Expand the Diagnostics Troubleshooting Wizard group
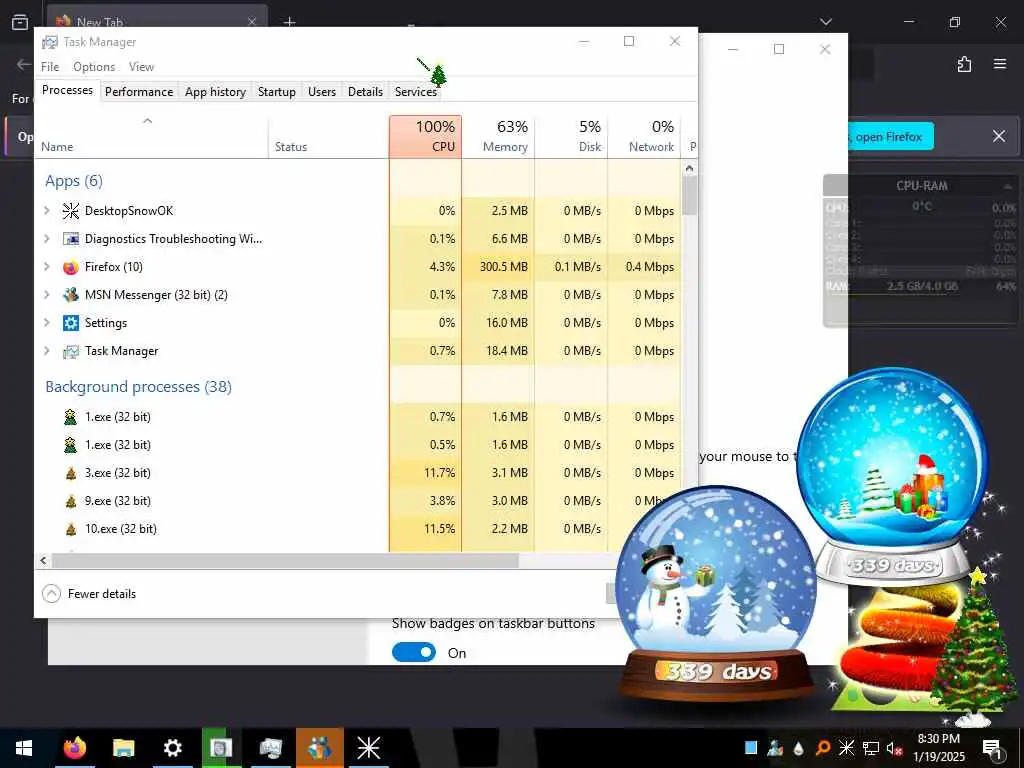Viewport: 1024px width, 768px height. 46,238
